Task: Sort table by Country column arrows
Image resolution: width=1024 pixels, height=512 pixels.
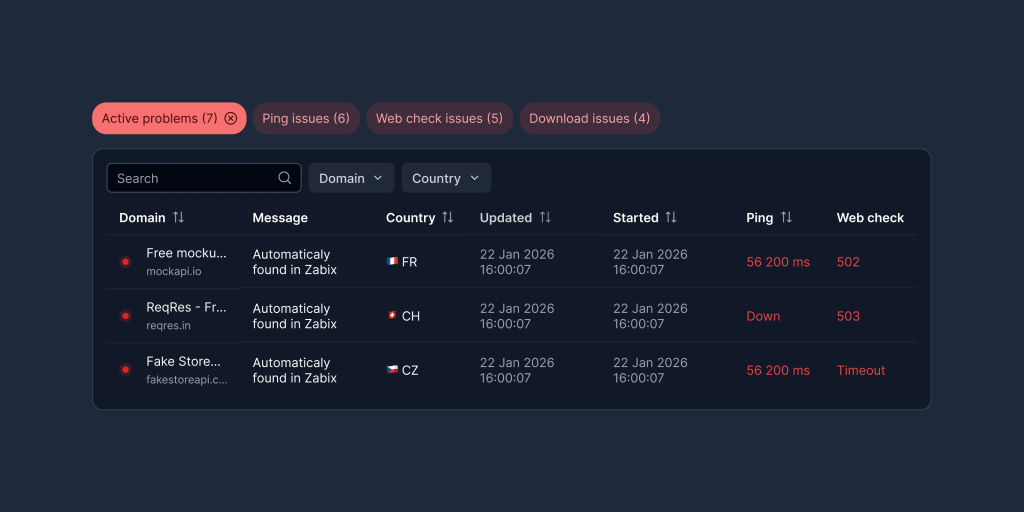Action: point(447,217)
